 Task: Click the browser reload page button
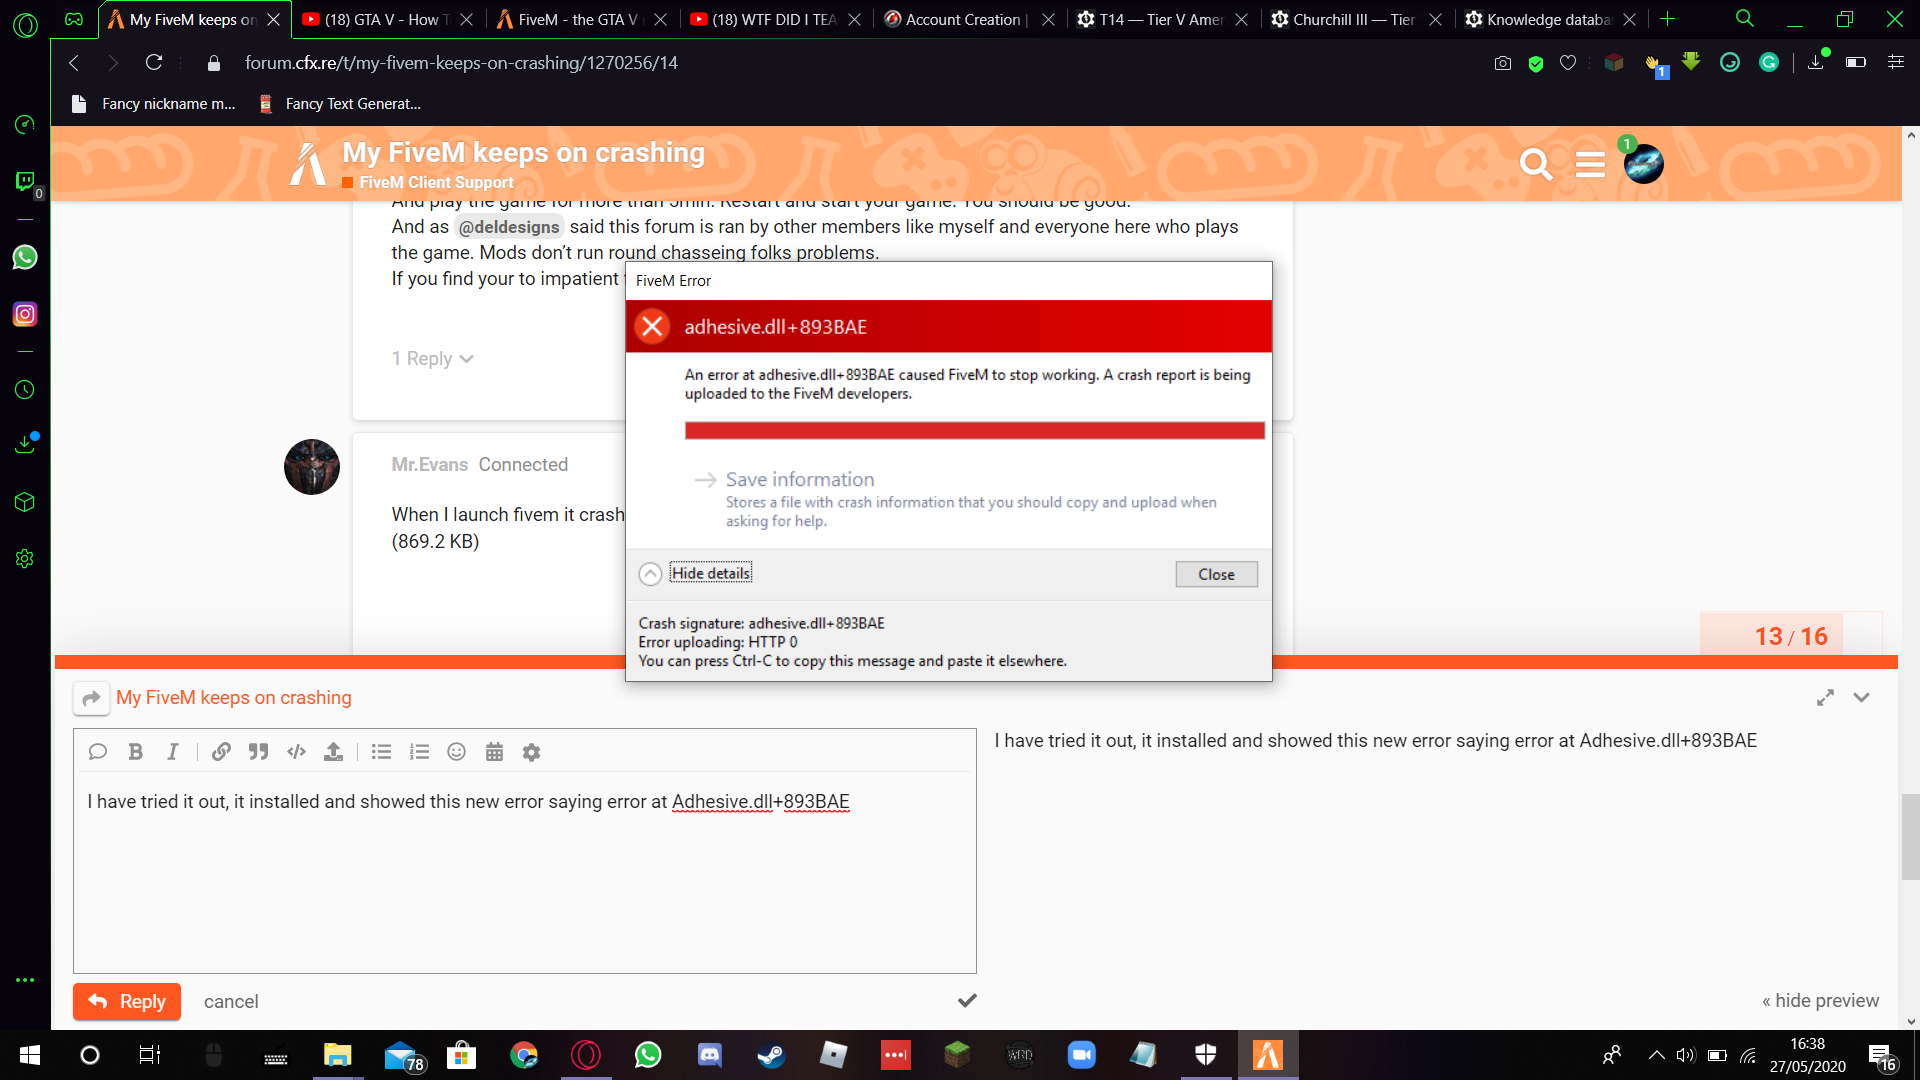tap(153, 62)
